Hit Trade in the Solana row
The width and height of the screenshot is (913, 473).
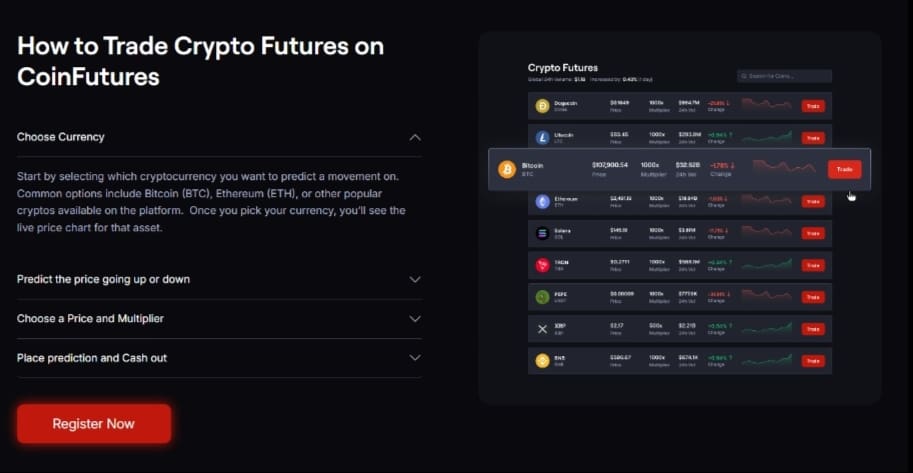coord(812,233)
